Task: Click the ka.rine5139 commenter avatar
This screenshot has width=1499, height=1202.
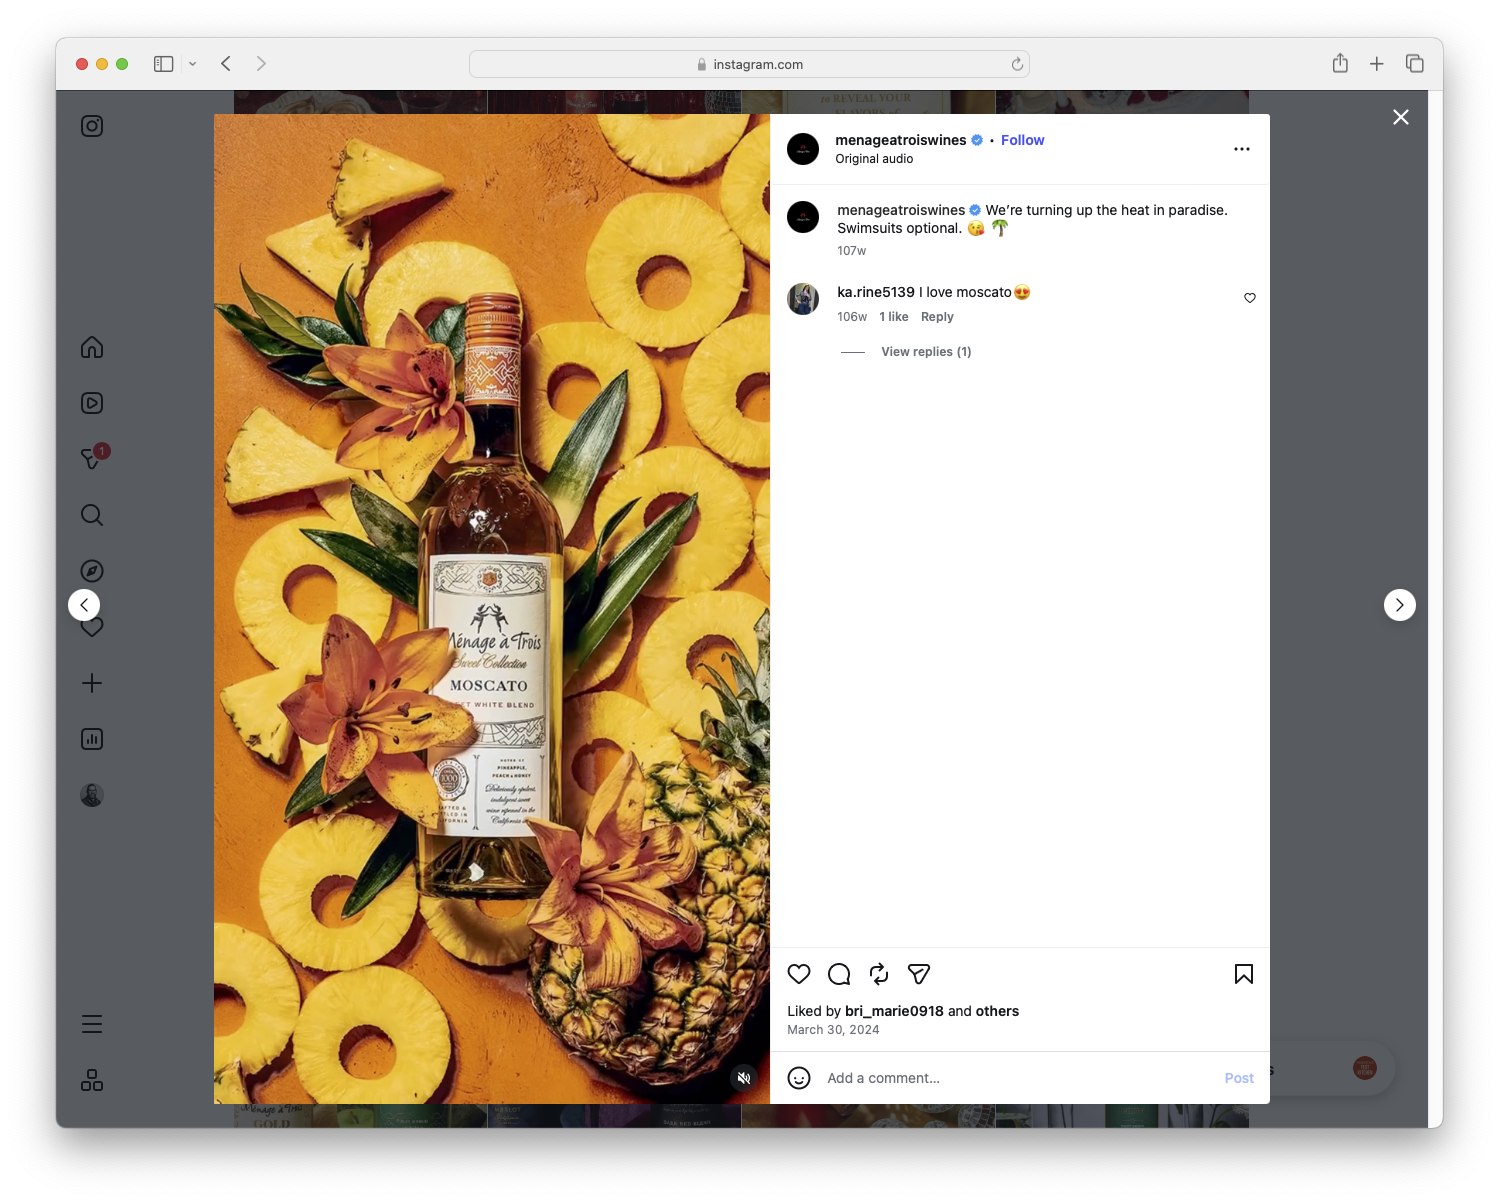Action: (x=803, y=299)
